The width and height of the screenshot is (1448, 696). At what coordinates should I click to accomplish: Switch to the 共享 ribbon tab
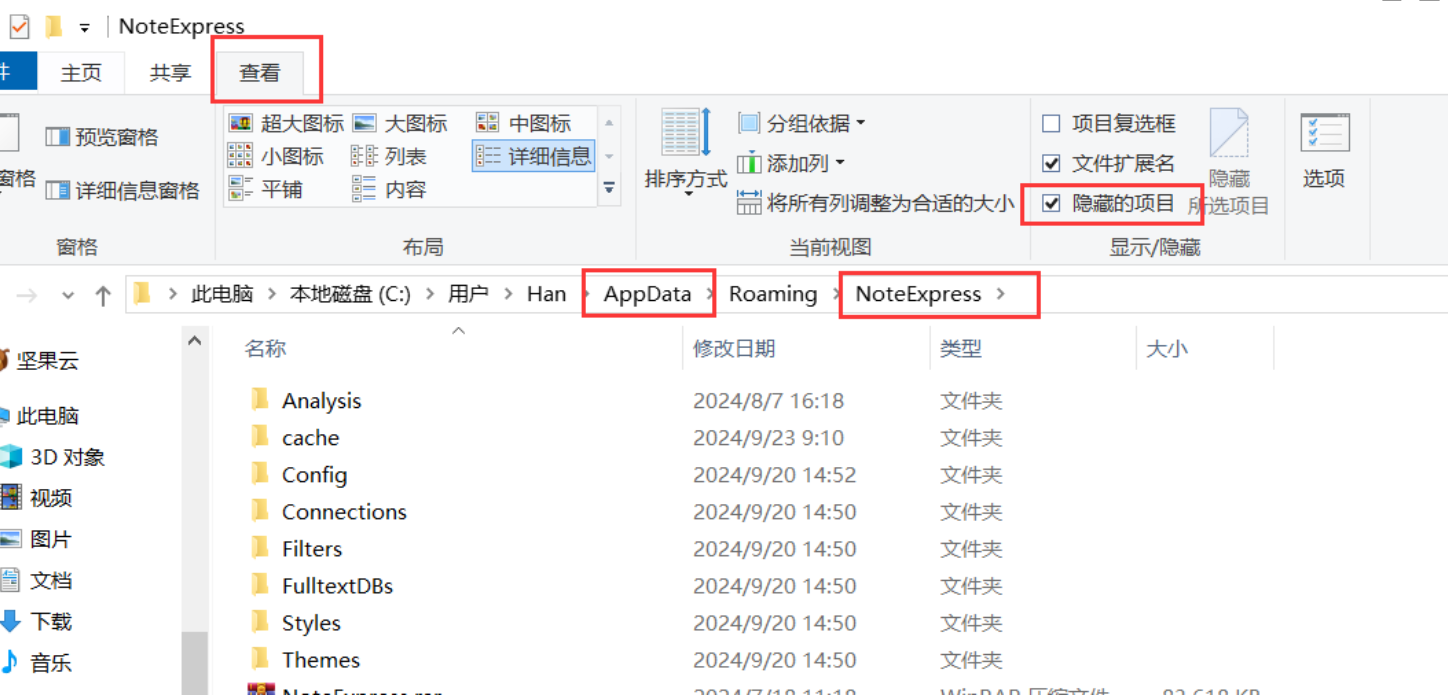pos(170,73)
